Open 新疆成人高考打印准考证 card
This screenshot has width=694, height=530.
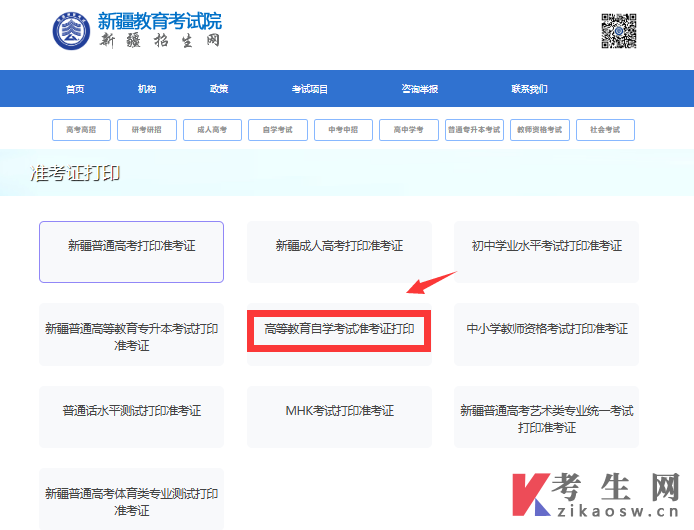point(339,252)
